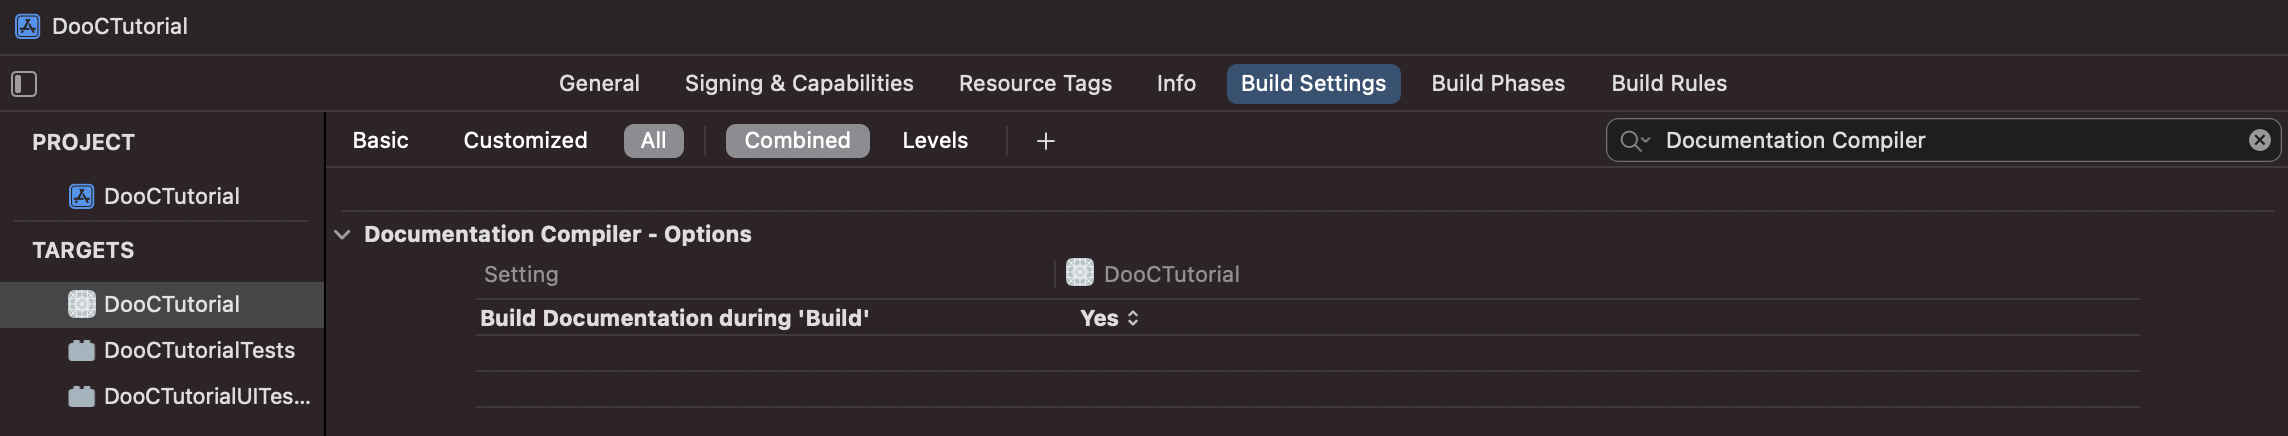Show Customized build settings only
Screen dimensions: 2288x436
525,140
